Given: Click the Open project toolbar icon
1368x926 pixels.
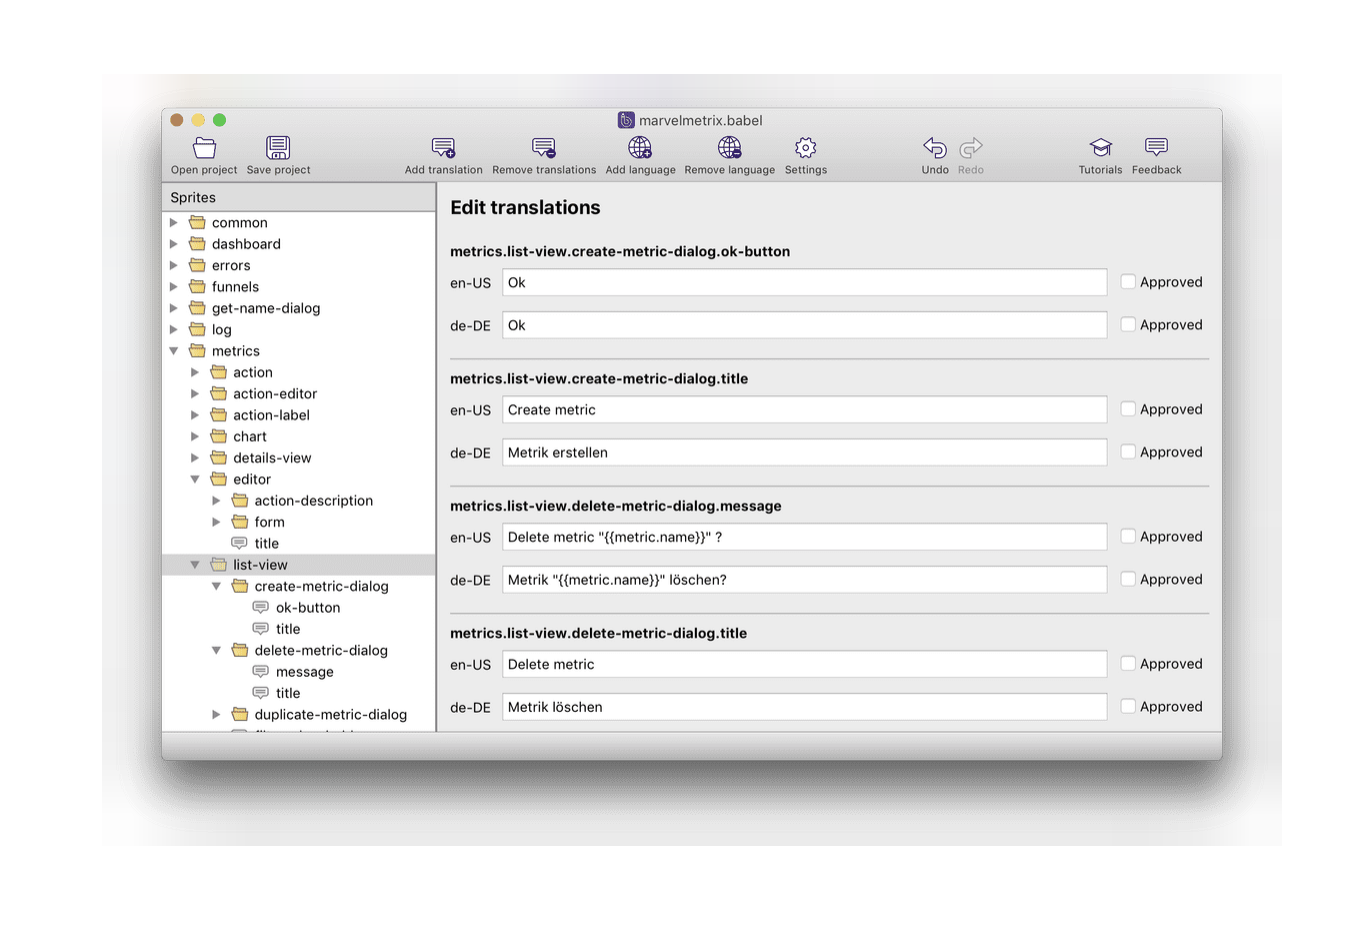Looking at the screenshot, I should pos(205,148).
